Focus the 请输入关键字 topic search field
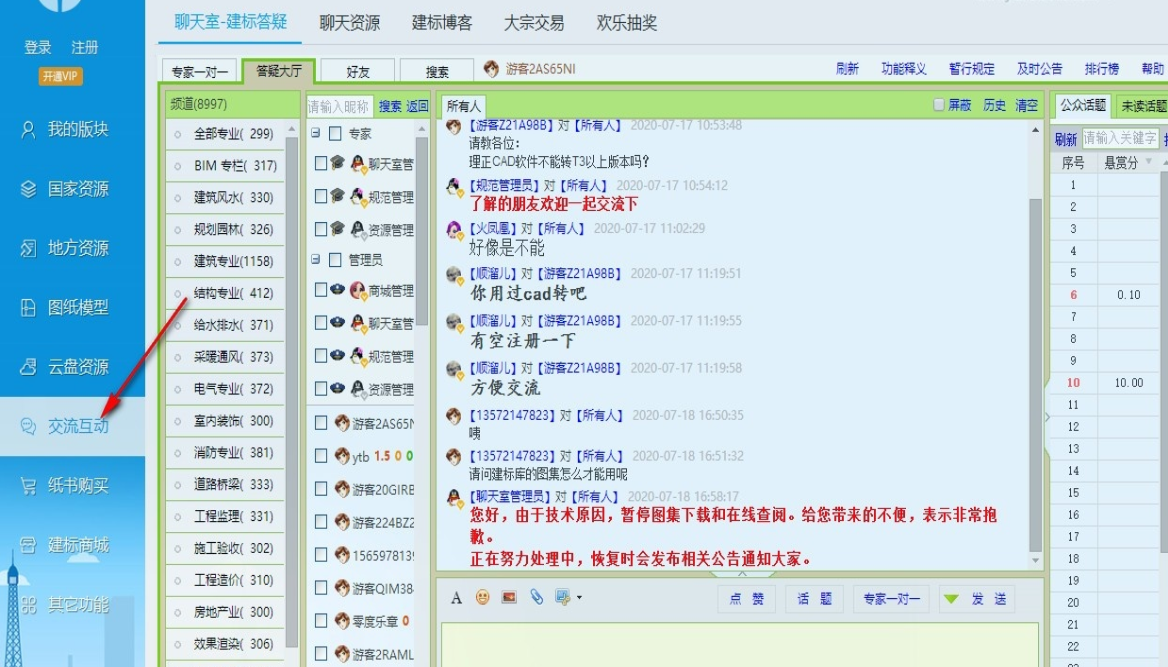The width and height of the screenshot is (1168, 667). pos(1120,138)
